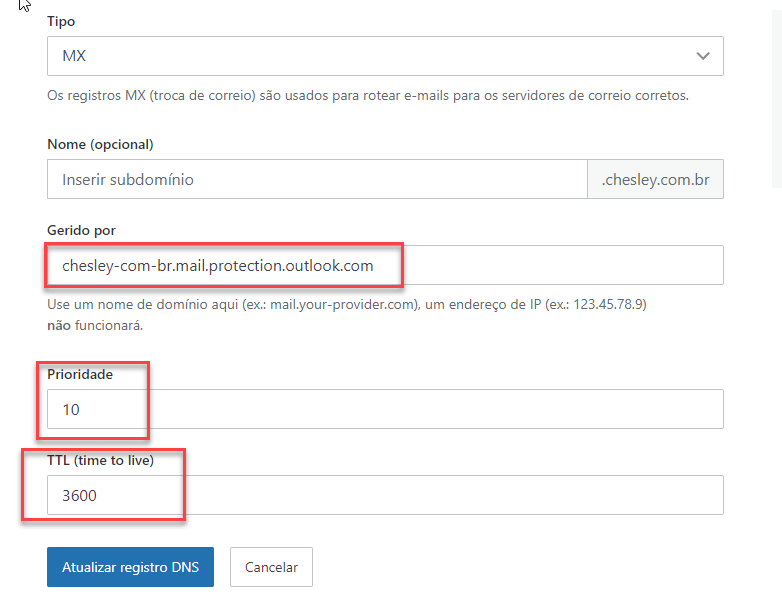Click the Prioridade label
Viewport: 782px width, 606px height.
[80, 375]
